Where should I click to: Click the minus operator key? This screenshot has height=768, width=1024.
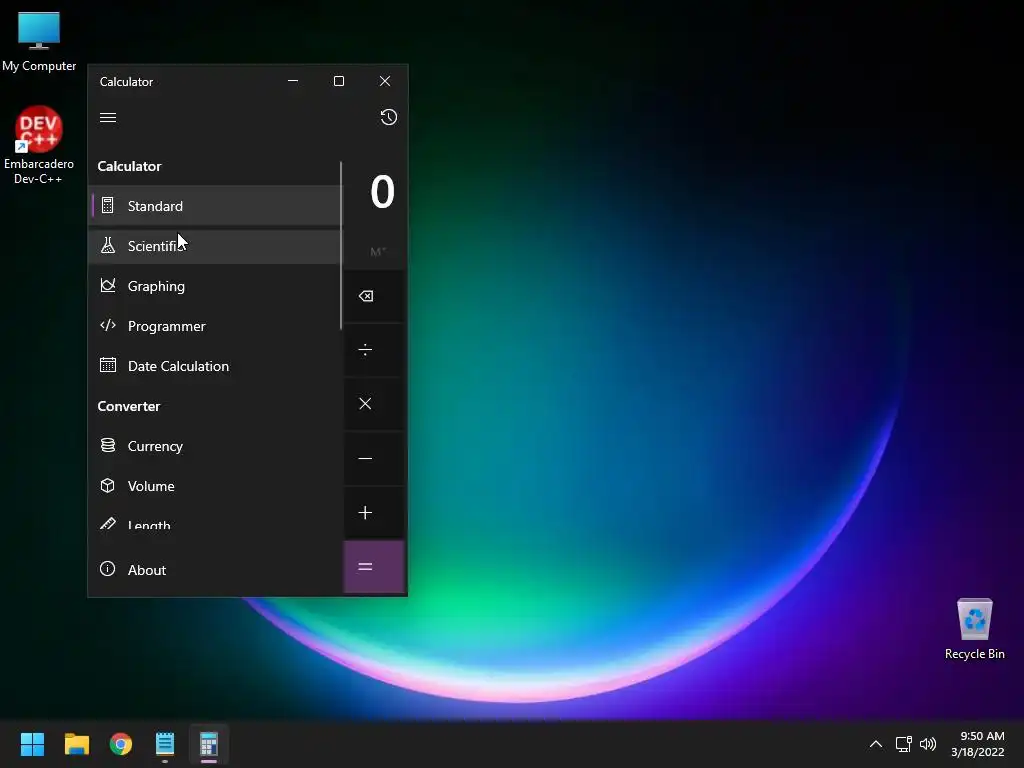374,458
